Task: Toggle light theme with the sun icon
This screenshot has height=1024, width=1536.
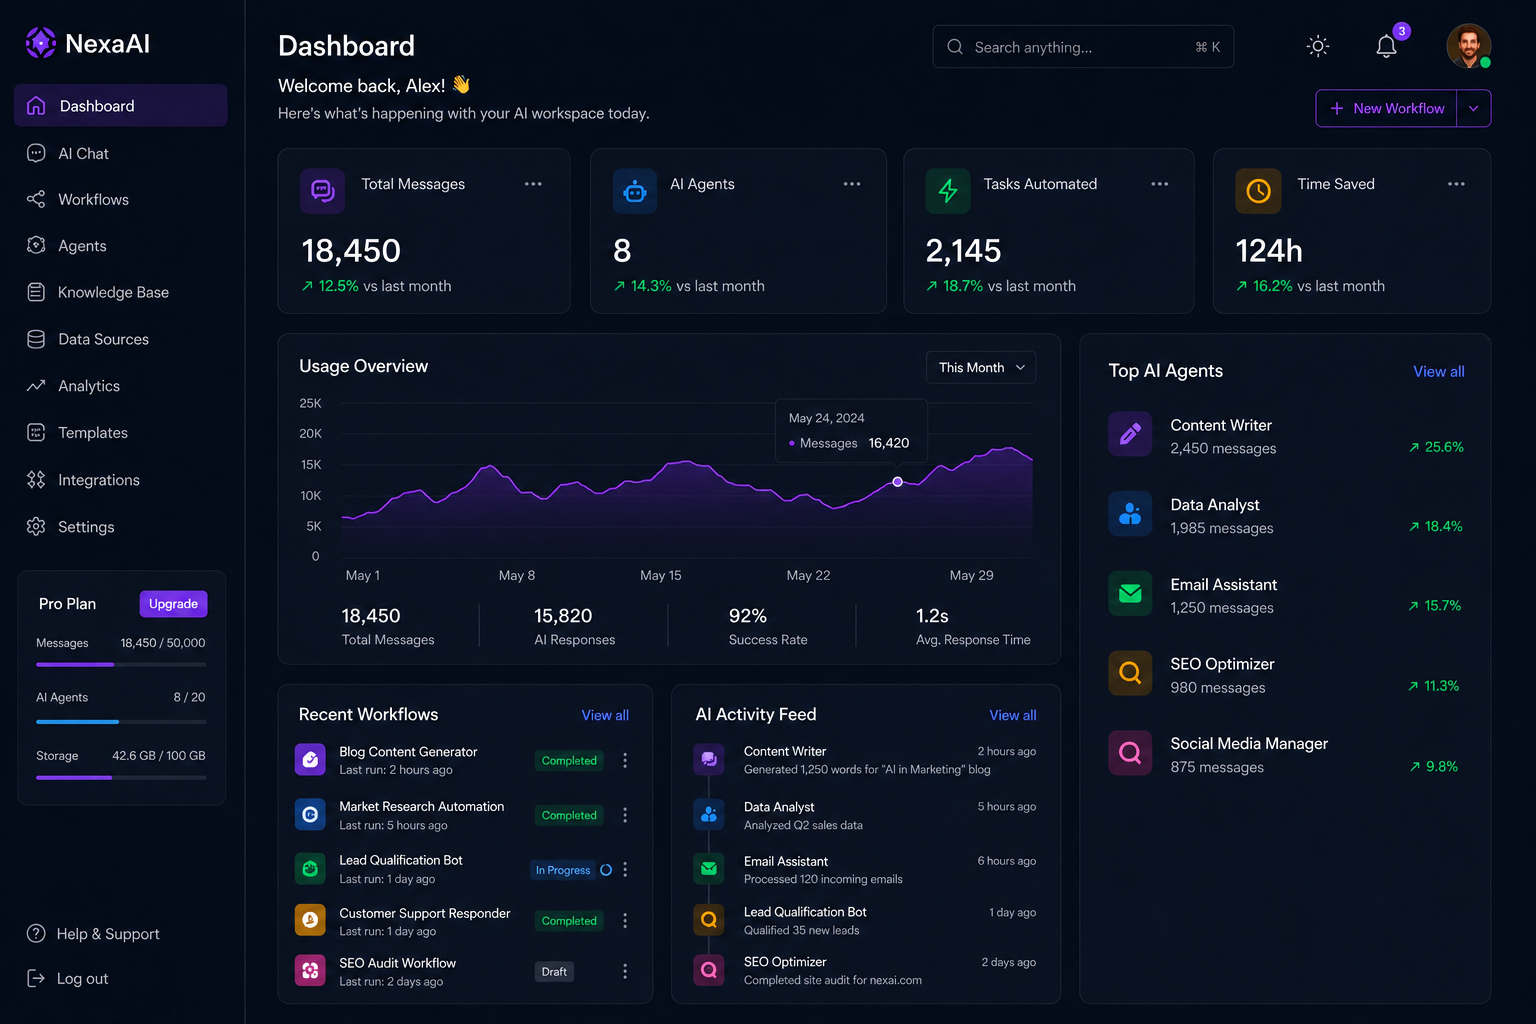Action: [x=1318, y=46]
